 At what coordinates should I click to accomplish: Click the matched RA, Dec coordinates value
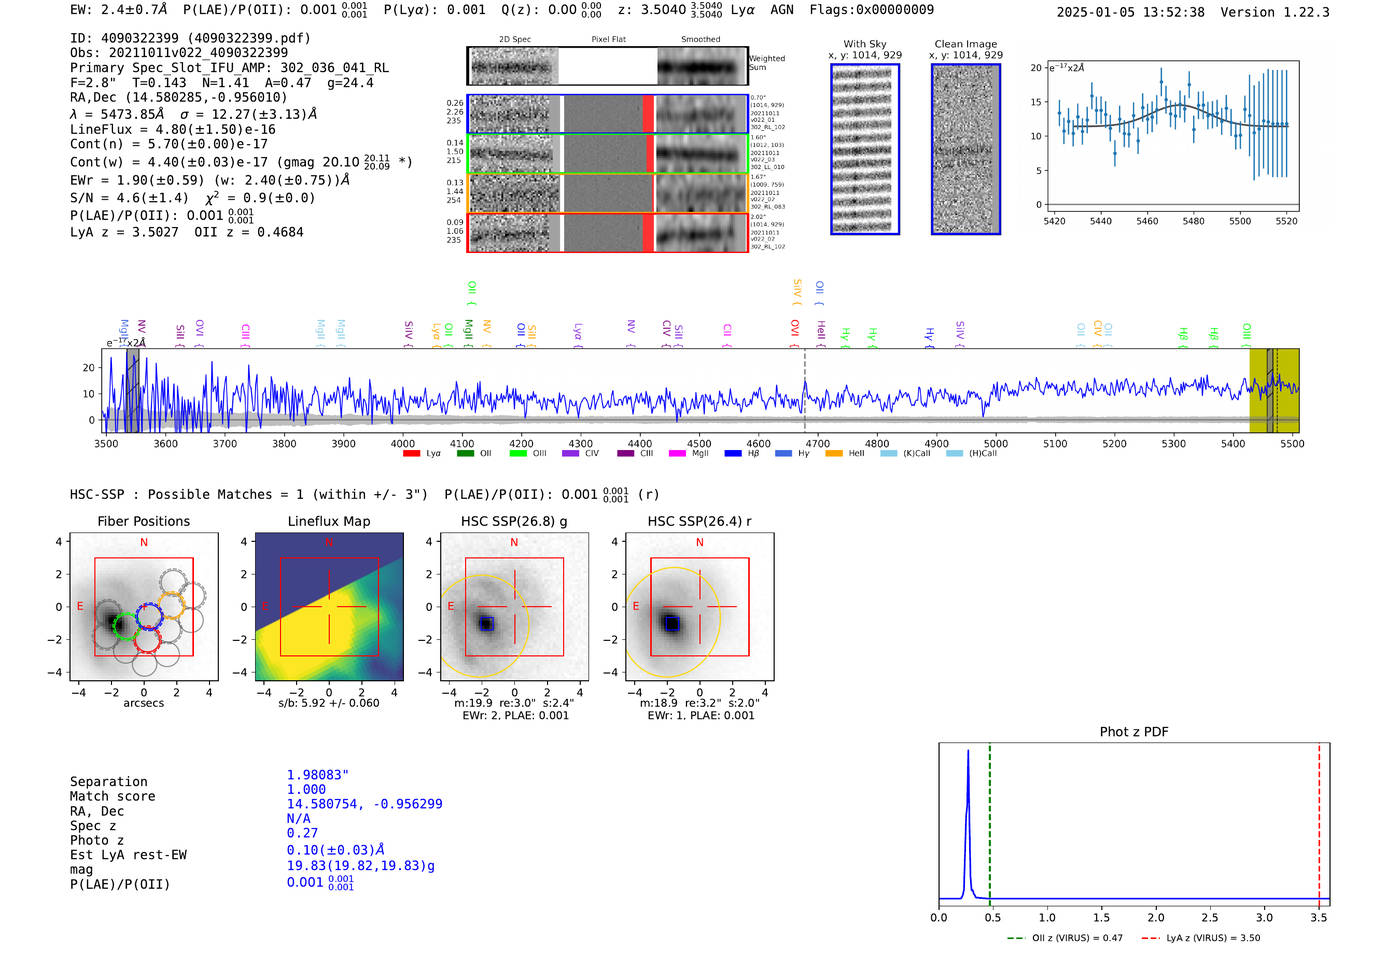tap(364, 804)
